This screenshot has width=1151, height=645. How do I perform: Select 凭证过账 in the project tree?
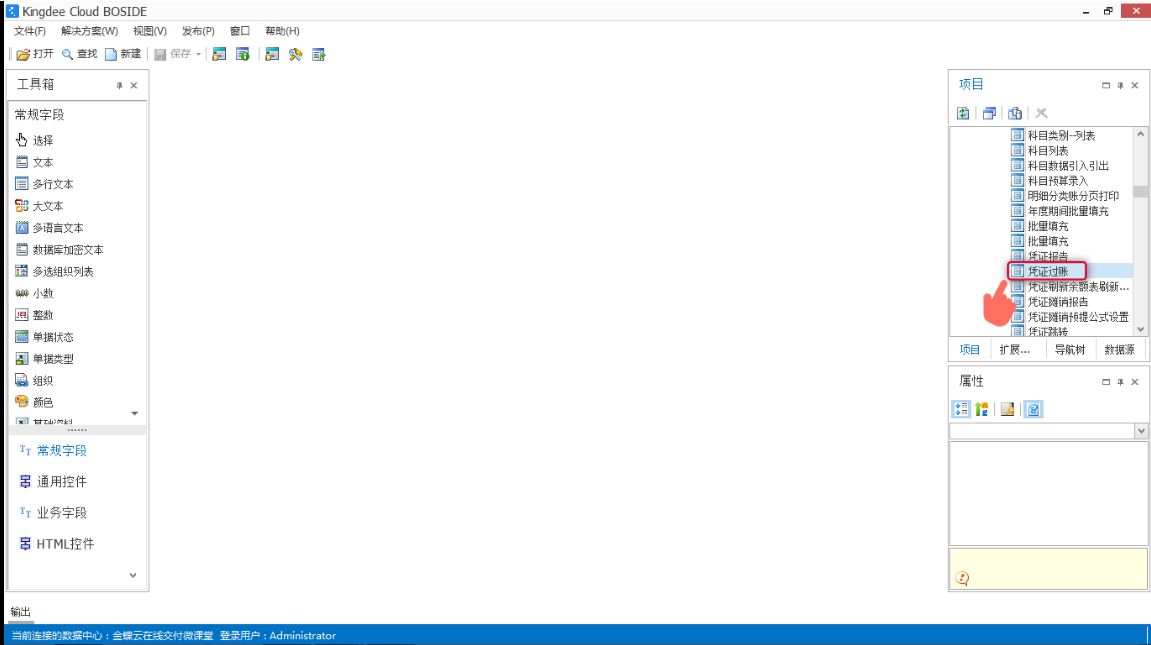point(1048,271)
